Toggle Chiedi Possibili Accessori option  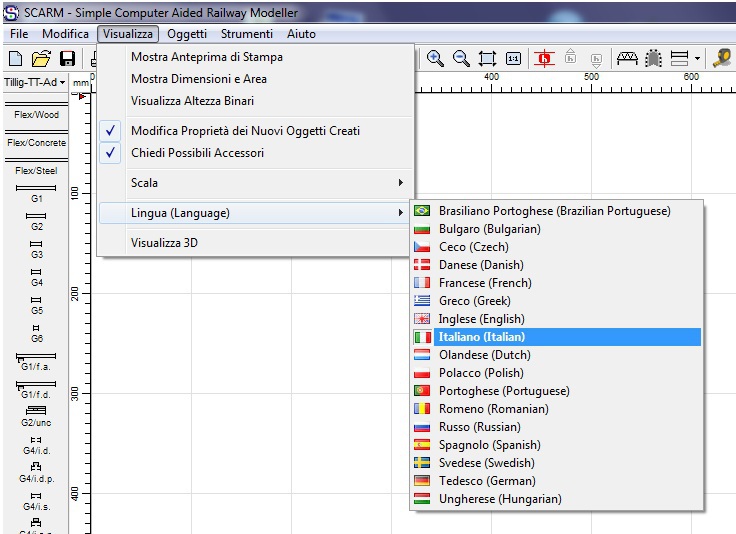coord(256,153)
